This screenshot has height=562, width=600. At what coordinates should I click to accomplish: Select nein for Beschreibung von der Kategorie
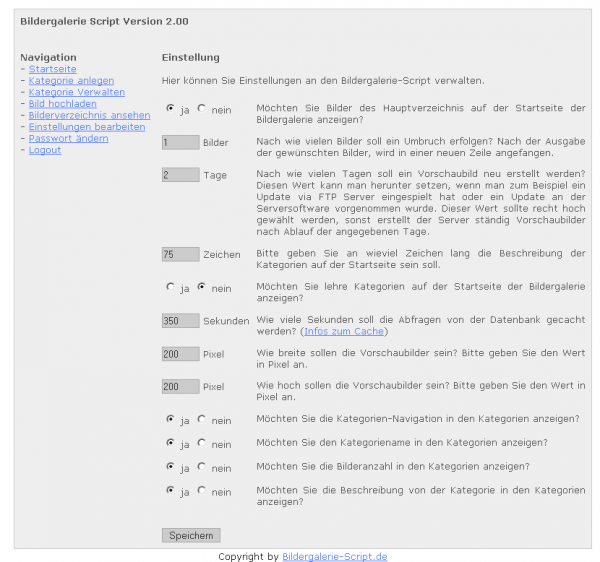click(202, 490)
